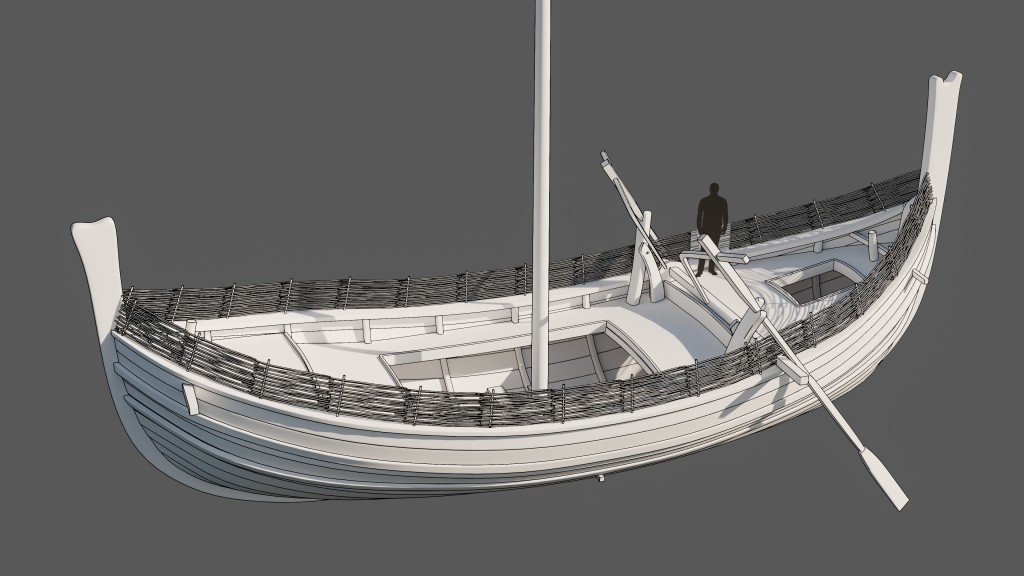Click the small fitting under the keel
This screenshot has height=576, width=1024.
pyautogui.click(x=601, y=482)
